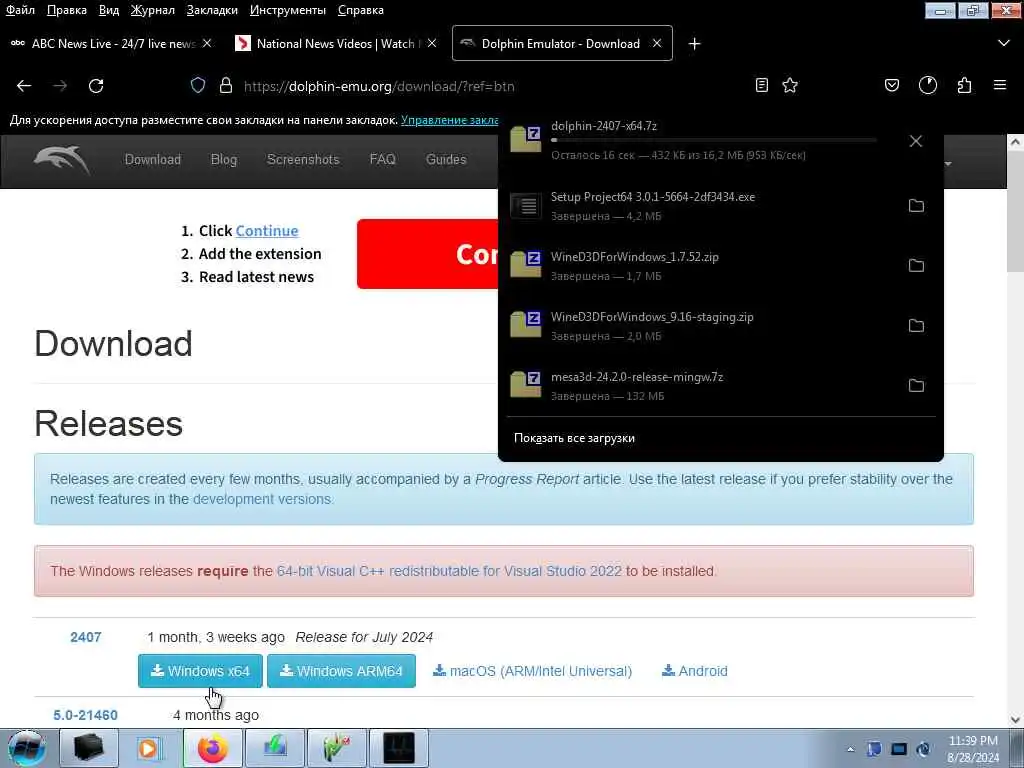This screenshot has width=1024, height=768.
Task: Show Setup Project64 exe in its folder
Action: [x=916, y=206]
